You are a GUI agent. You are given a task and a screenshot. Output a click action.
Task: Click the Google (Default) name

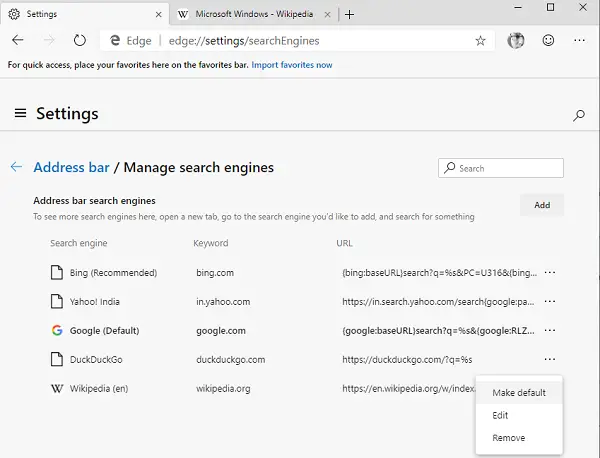tap(104, 331)
